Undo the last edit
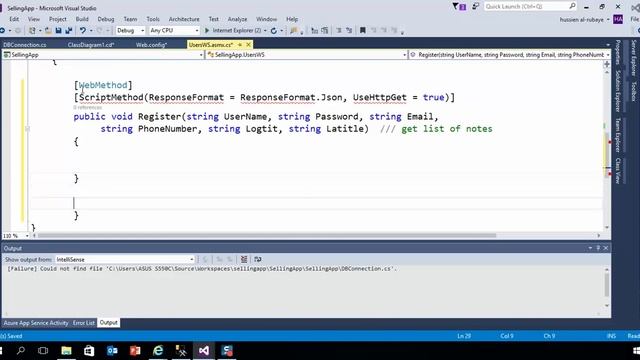The width and height of the screenshot is (640, 360). tap(83, 31)
